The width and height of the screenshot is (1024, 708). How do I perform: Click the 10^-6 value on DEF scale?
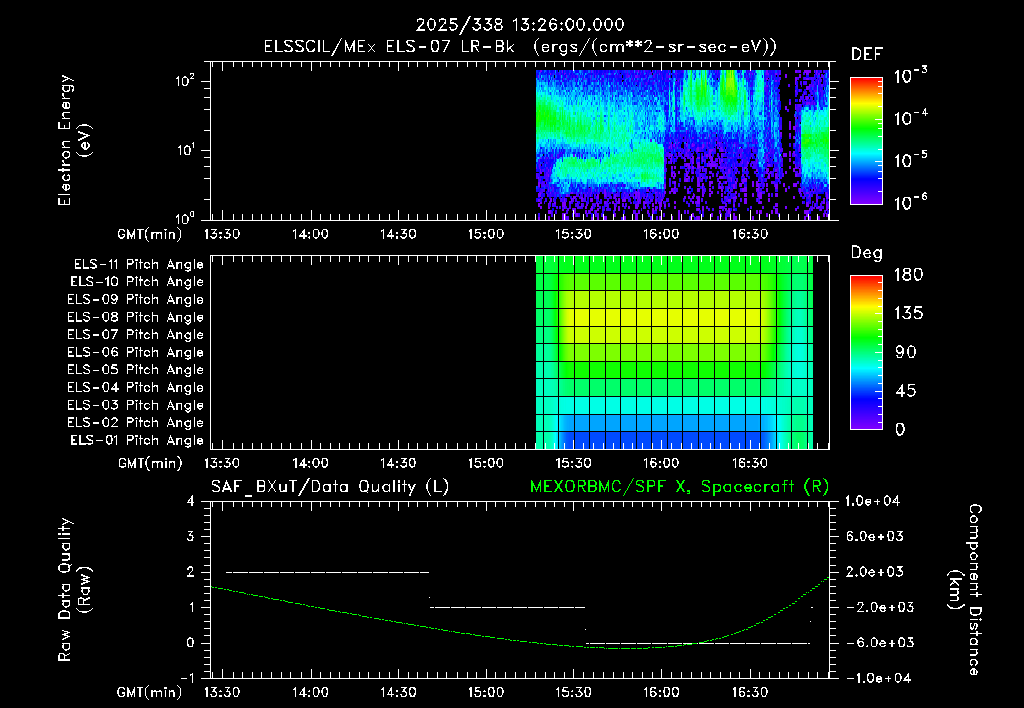point(911,202)
